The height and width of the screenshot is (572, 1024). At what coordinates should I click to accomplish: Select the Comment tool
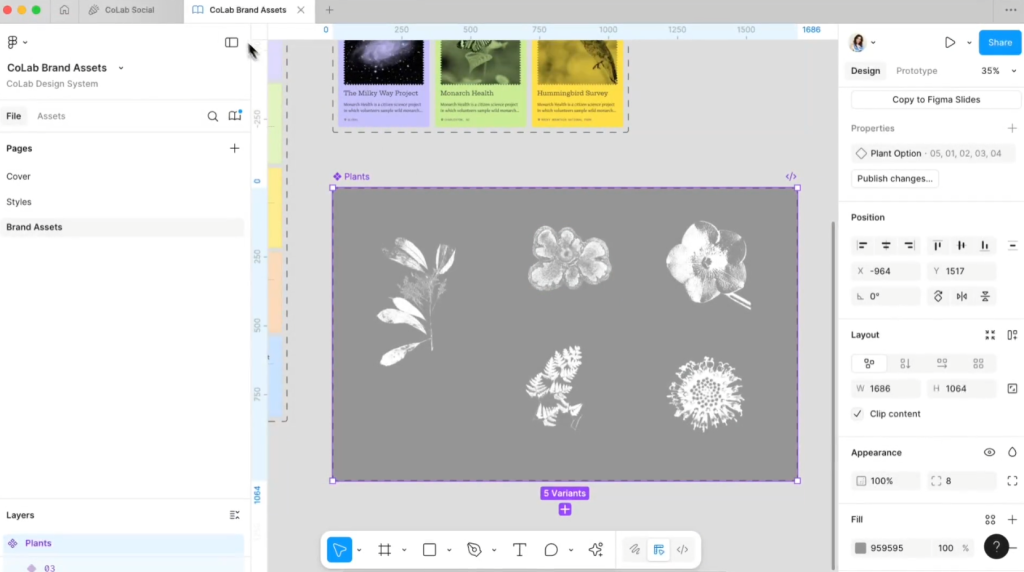pyautogui.click(x=551, y=550)
